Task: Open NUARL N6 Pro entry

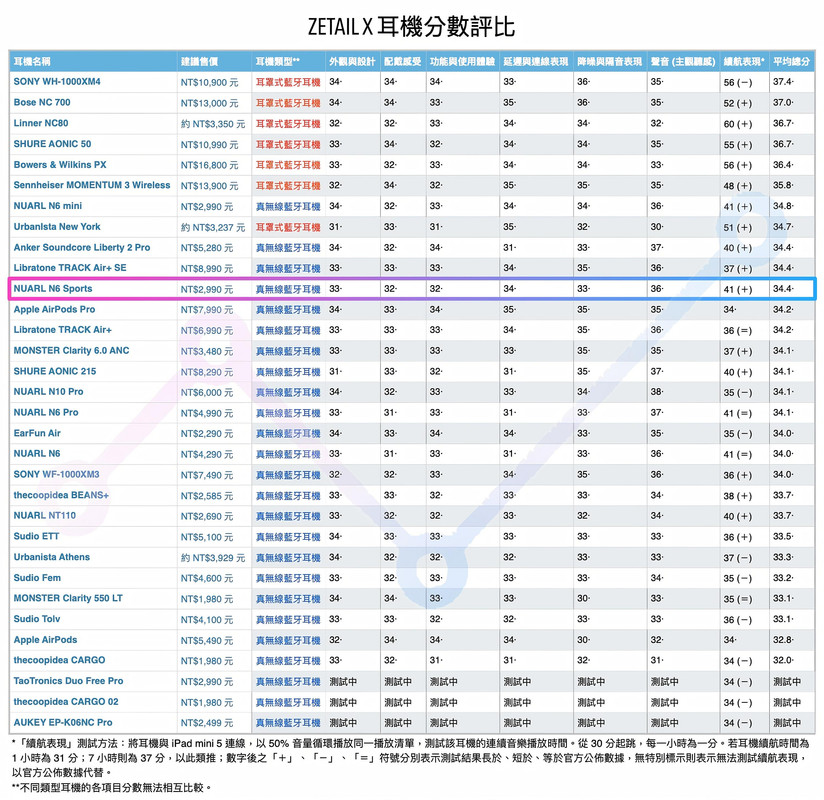Action: point(46,413)
